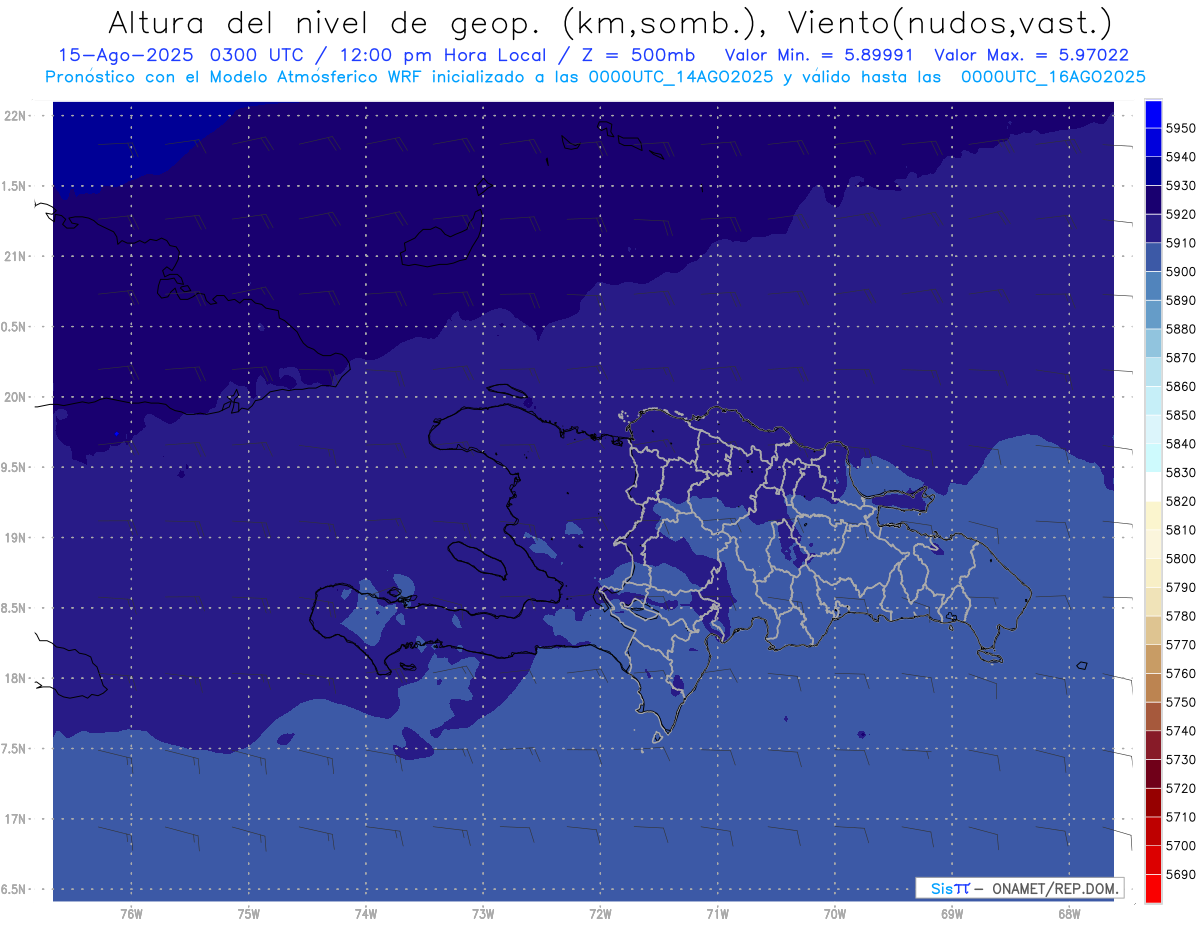
Task: Select the '19N' latitude label
Action: tap(17, 537)
